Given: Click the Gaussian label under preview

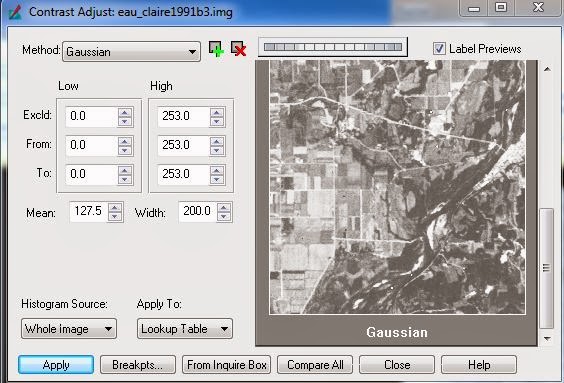Looking at the screenshot, I should tap(397, 332).
